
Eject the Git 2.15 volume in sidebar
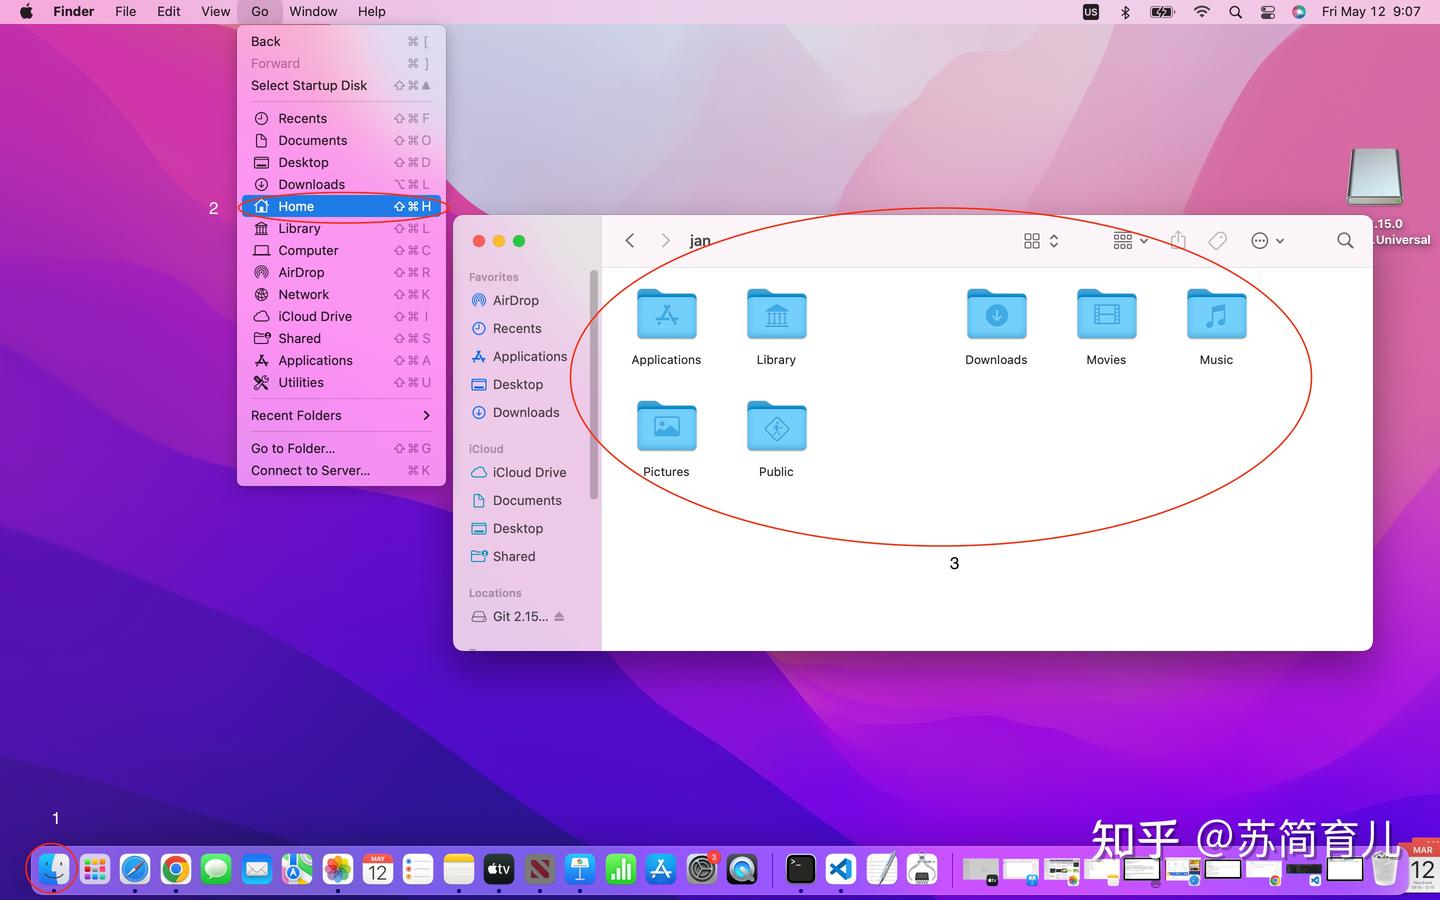coord(559,617)
